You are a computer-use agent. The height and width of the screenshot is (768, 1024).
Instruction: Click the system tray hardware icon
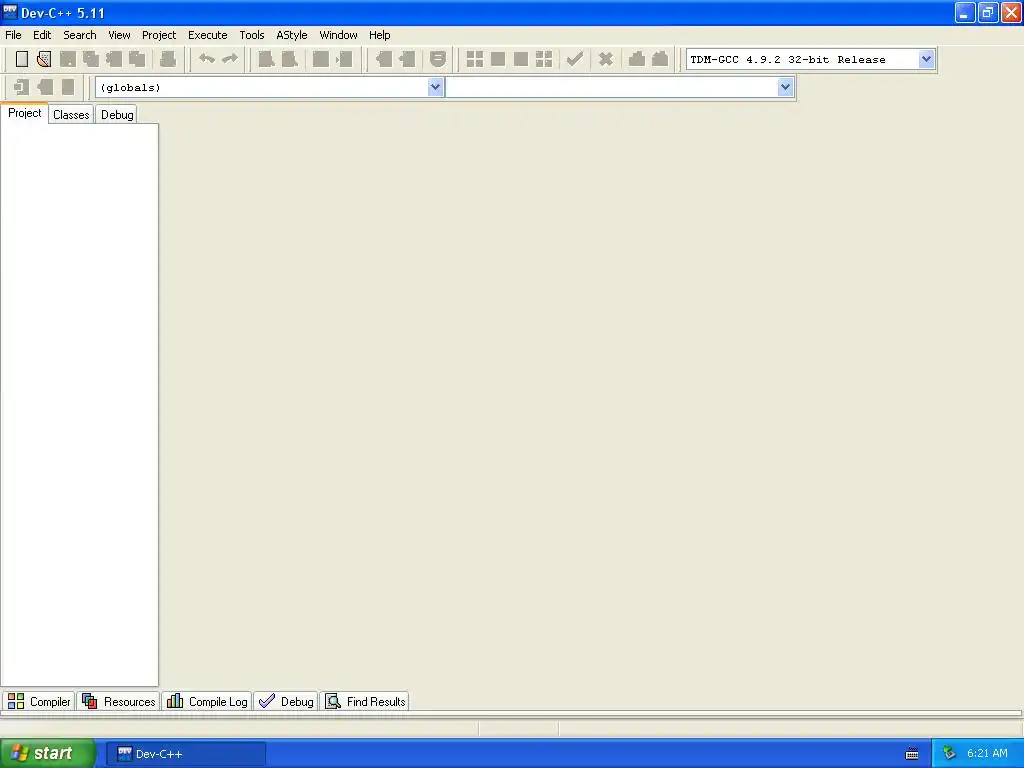point(949,754)
